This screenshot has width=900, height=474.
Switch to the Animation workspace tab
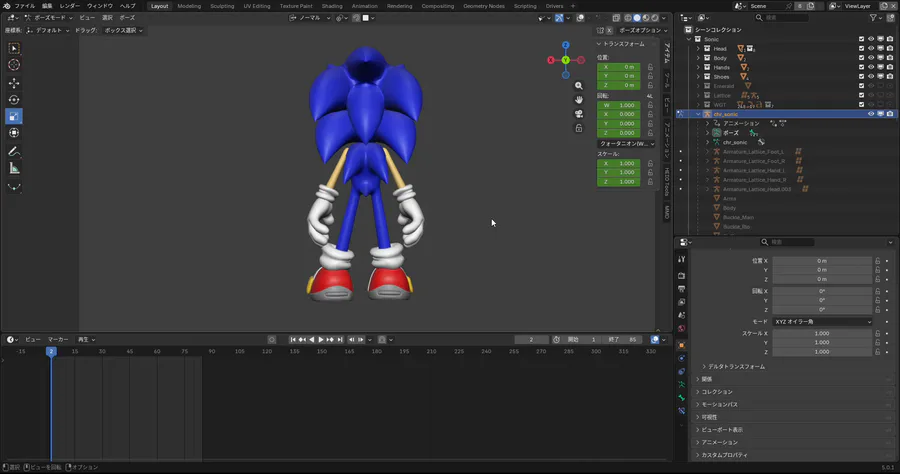pyautogui.click(x=364, y=6)
